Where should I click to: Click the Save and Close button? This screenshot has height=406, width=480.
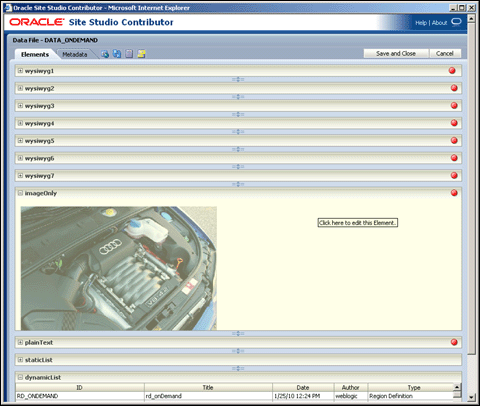click(x=396, y=53)
